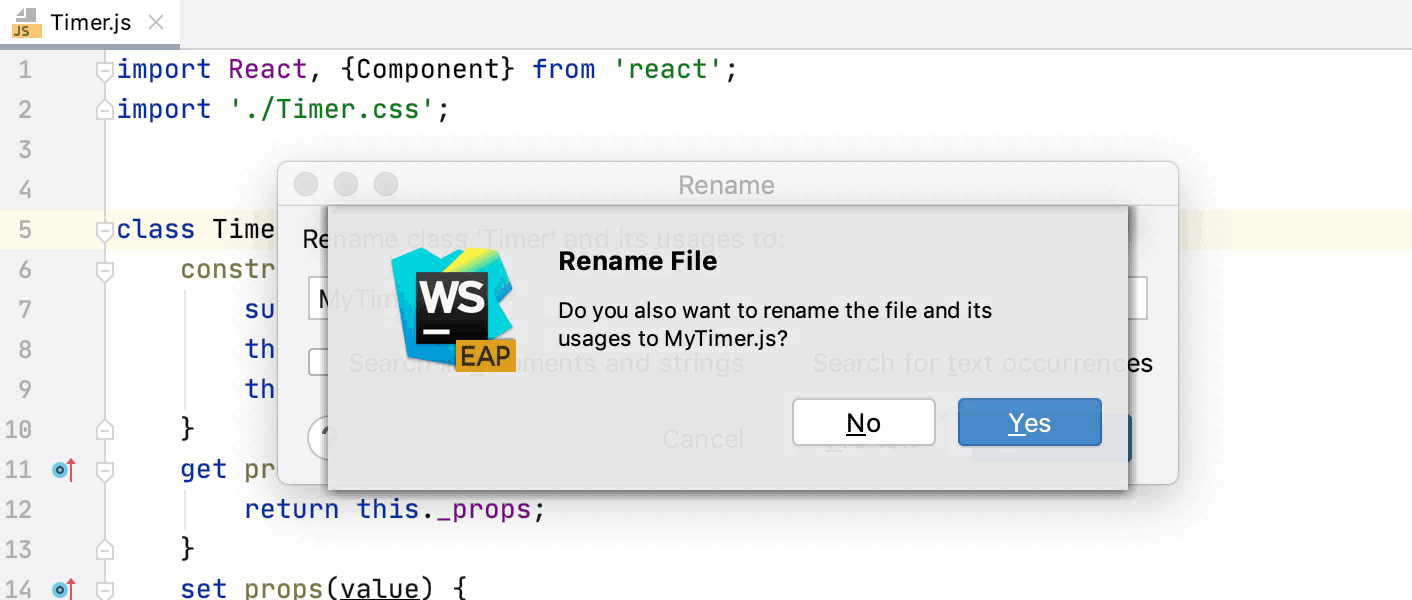Click override gutter icon on line 11
The width and height of the screenshot is (1412, 600).
(65, 469)
